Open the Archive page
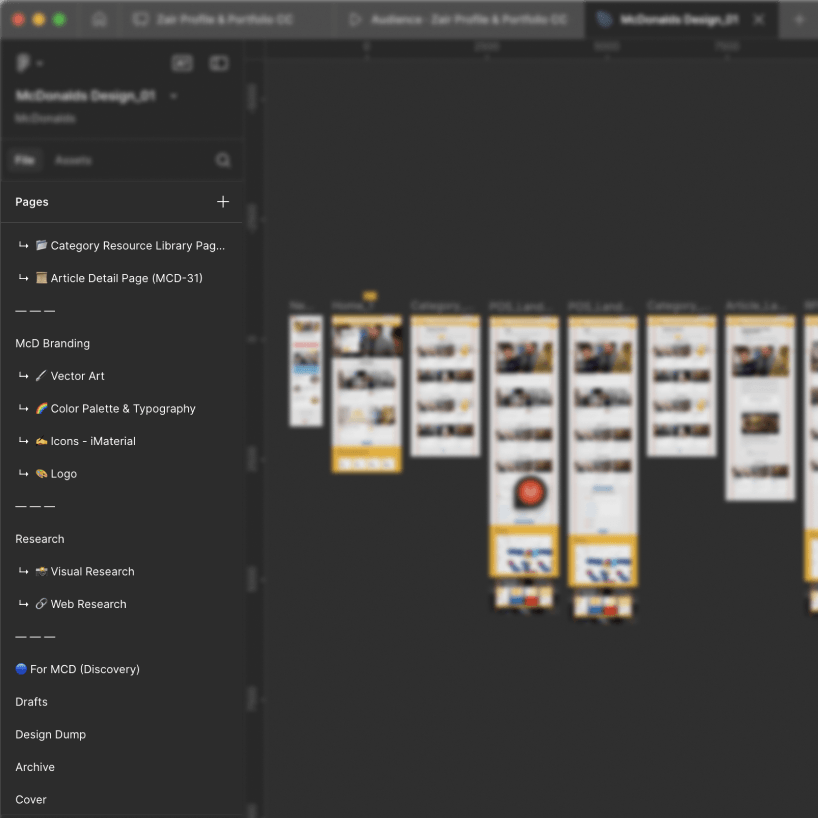 pyautogui.click(x=122, y=767)
